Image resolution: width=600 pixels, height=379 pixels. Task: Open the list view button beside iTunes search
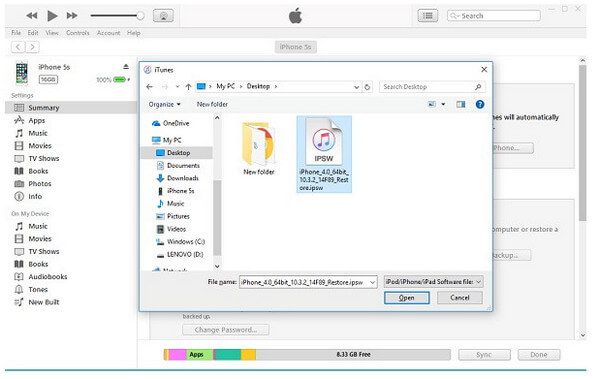coord(427,16)
